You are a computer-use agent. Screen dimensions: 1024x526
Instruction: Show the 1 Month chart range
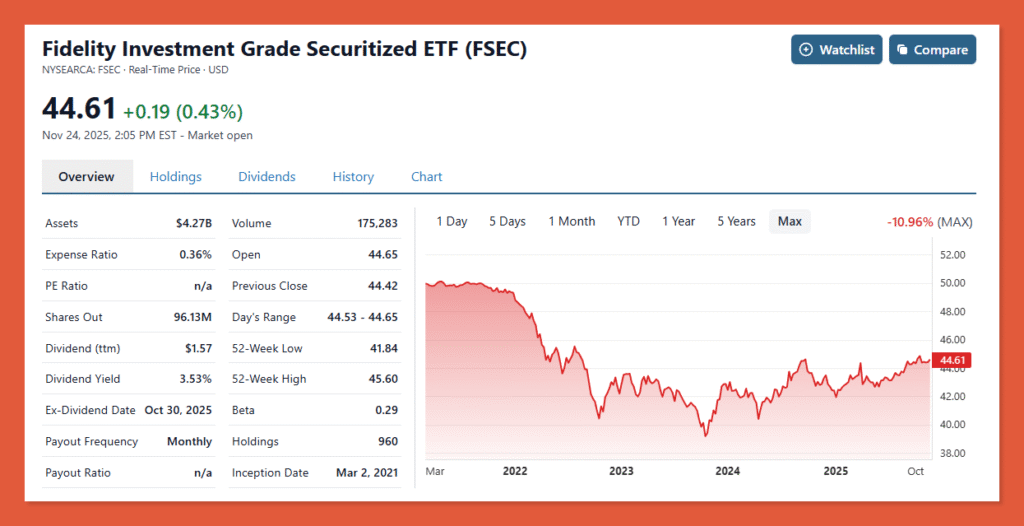click(x=572, y=222)
